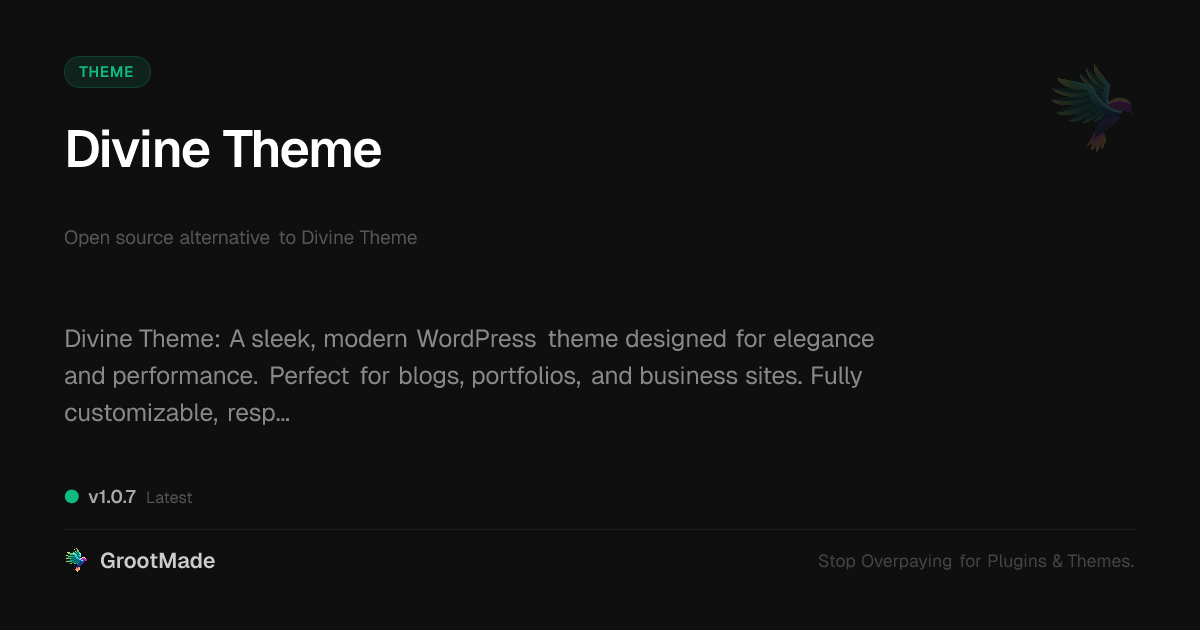Image resolution: width=1200 pixels, height=630 pixels.
Task: Select the large Divine Theme heading
Action: click(x=223, y=149)
